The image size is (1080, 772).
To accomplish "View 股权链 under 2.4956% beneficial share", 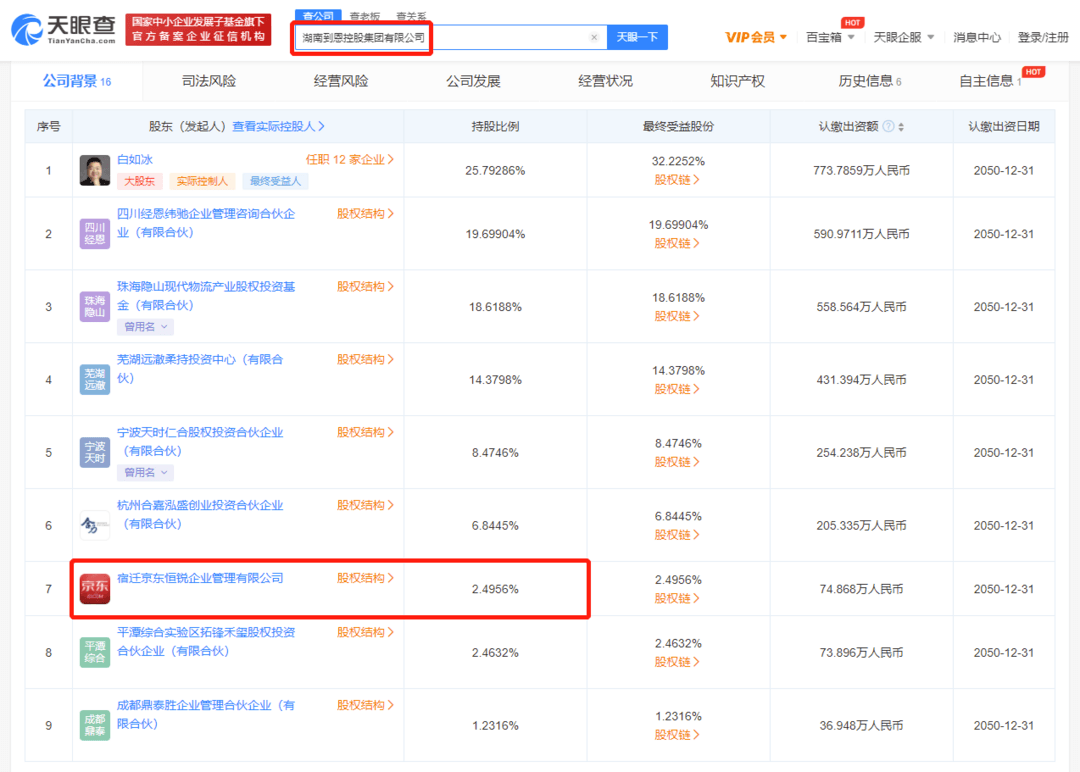I will click(677, 598).
